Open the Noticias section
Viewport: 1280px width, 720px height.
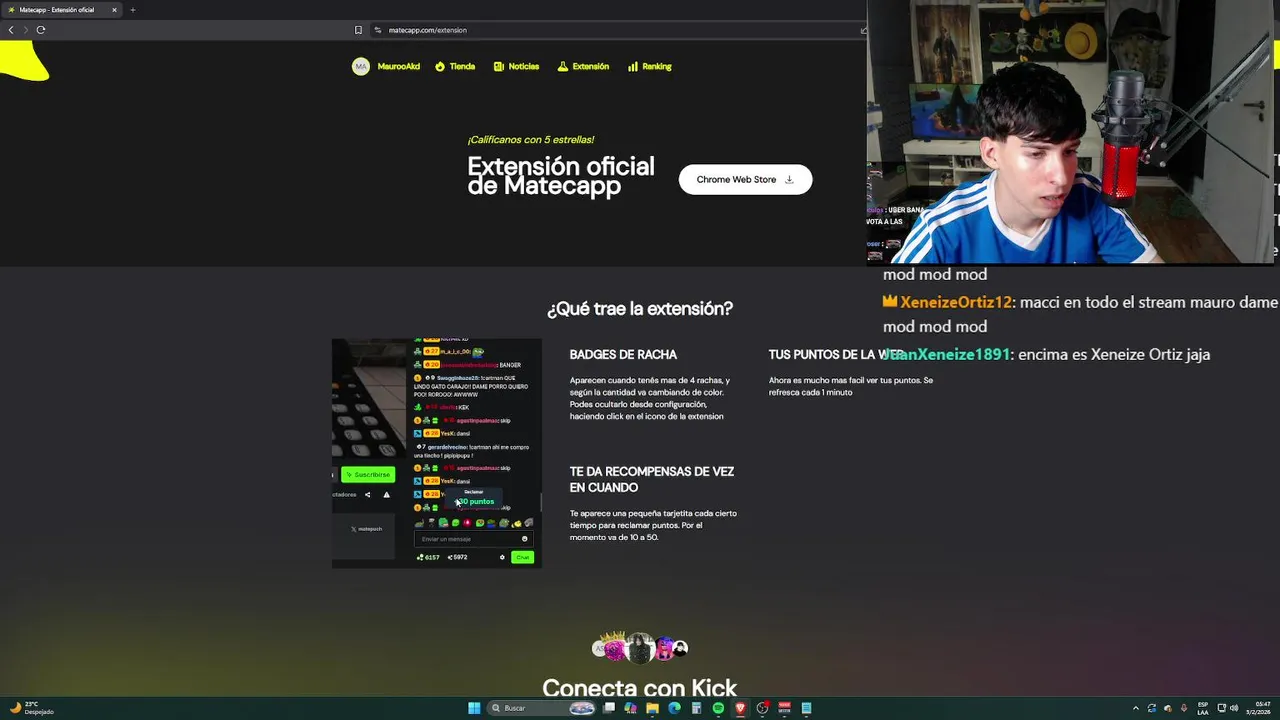pyautogui.click(x=524, y=67)
